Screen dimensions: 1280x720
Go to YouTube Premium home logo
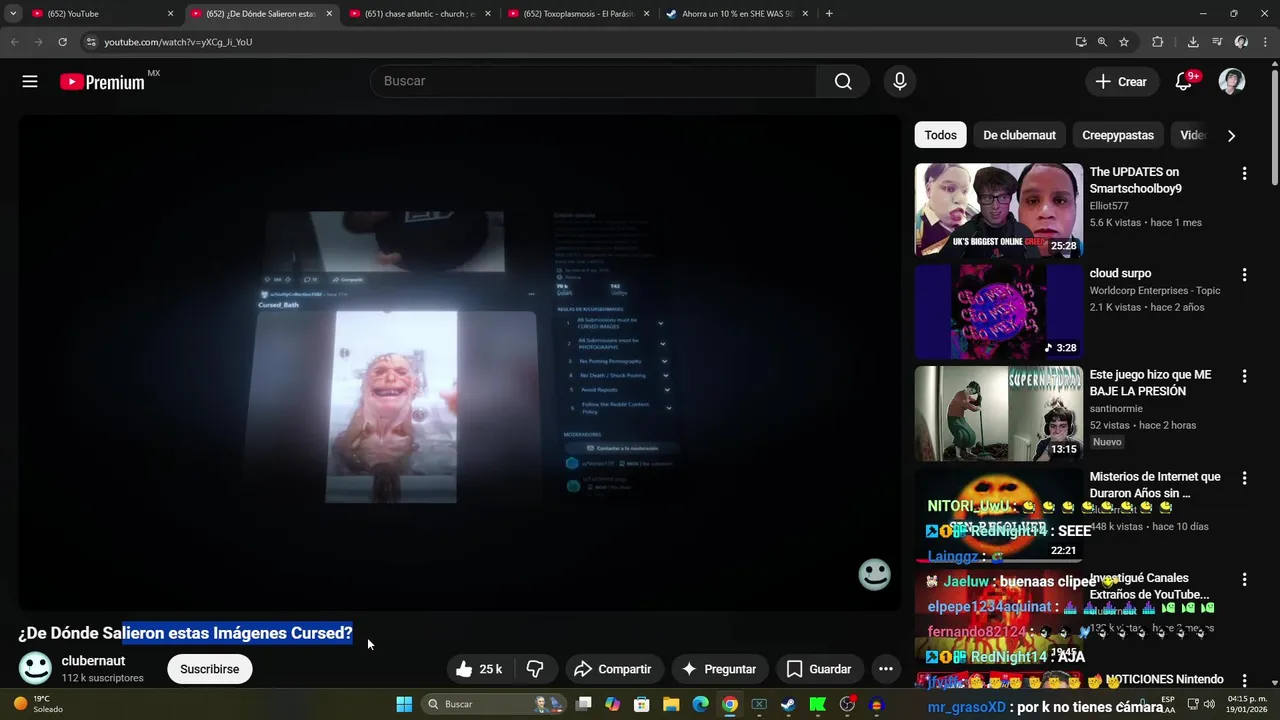tap(103, 82)
